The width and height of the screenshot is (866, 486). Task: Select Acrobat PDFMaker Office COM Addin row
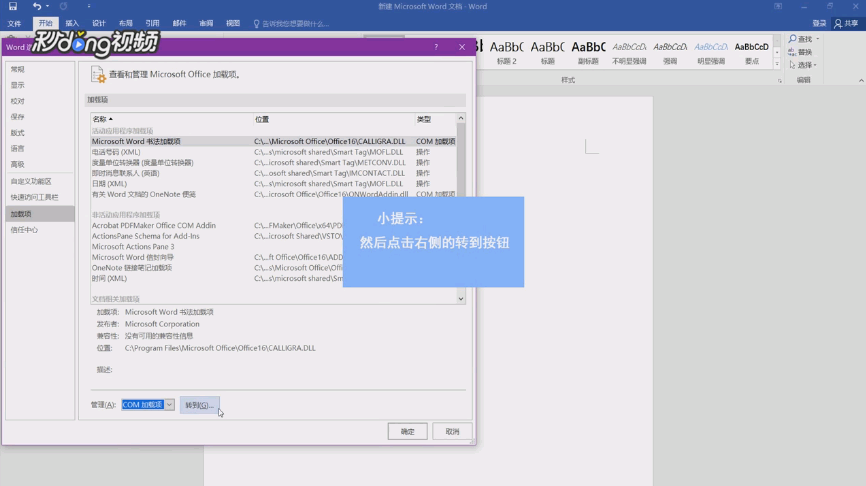[217, 225]
